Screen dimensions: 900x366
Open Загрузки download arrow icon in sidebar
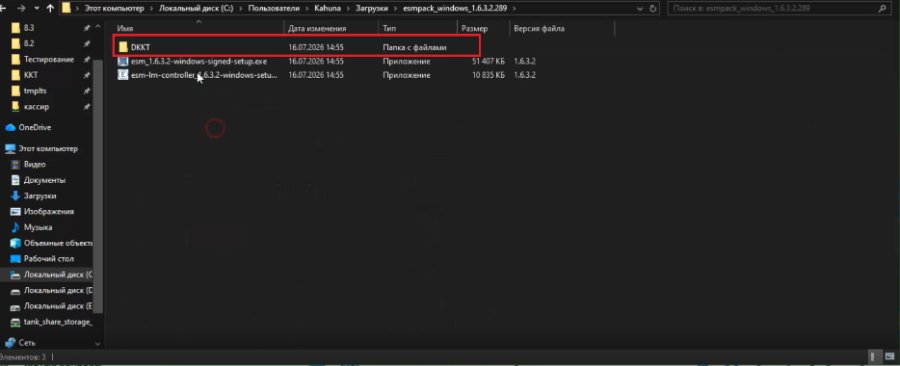click(x=15, y=196)
